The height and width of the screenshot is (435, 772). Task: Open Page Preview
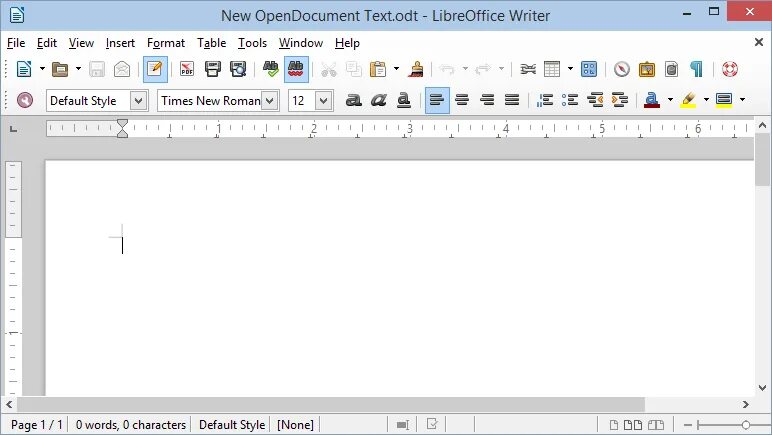pyautogui.click(x=238, y=69)
